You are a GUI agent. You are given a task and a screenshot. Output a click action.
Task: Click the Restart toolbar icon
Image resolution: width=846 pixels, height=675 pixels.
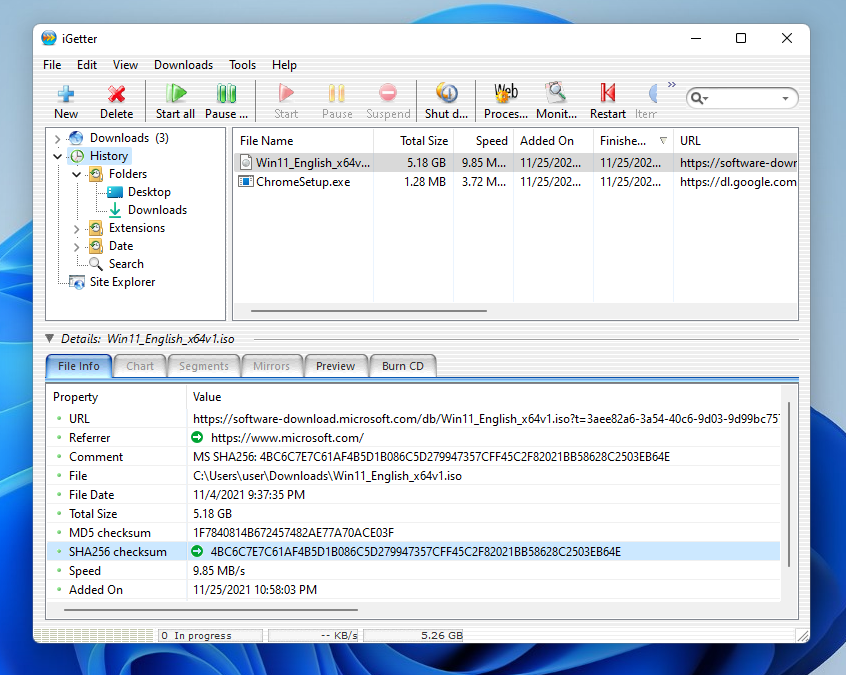607,94
